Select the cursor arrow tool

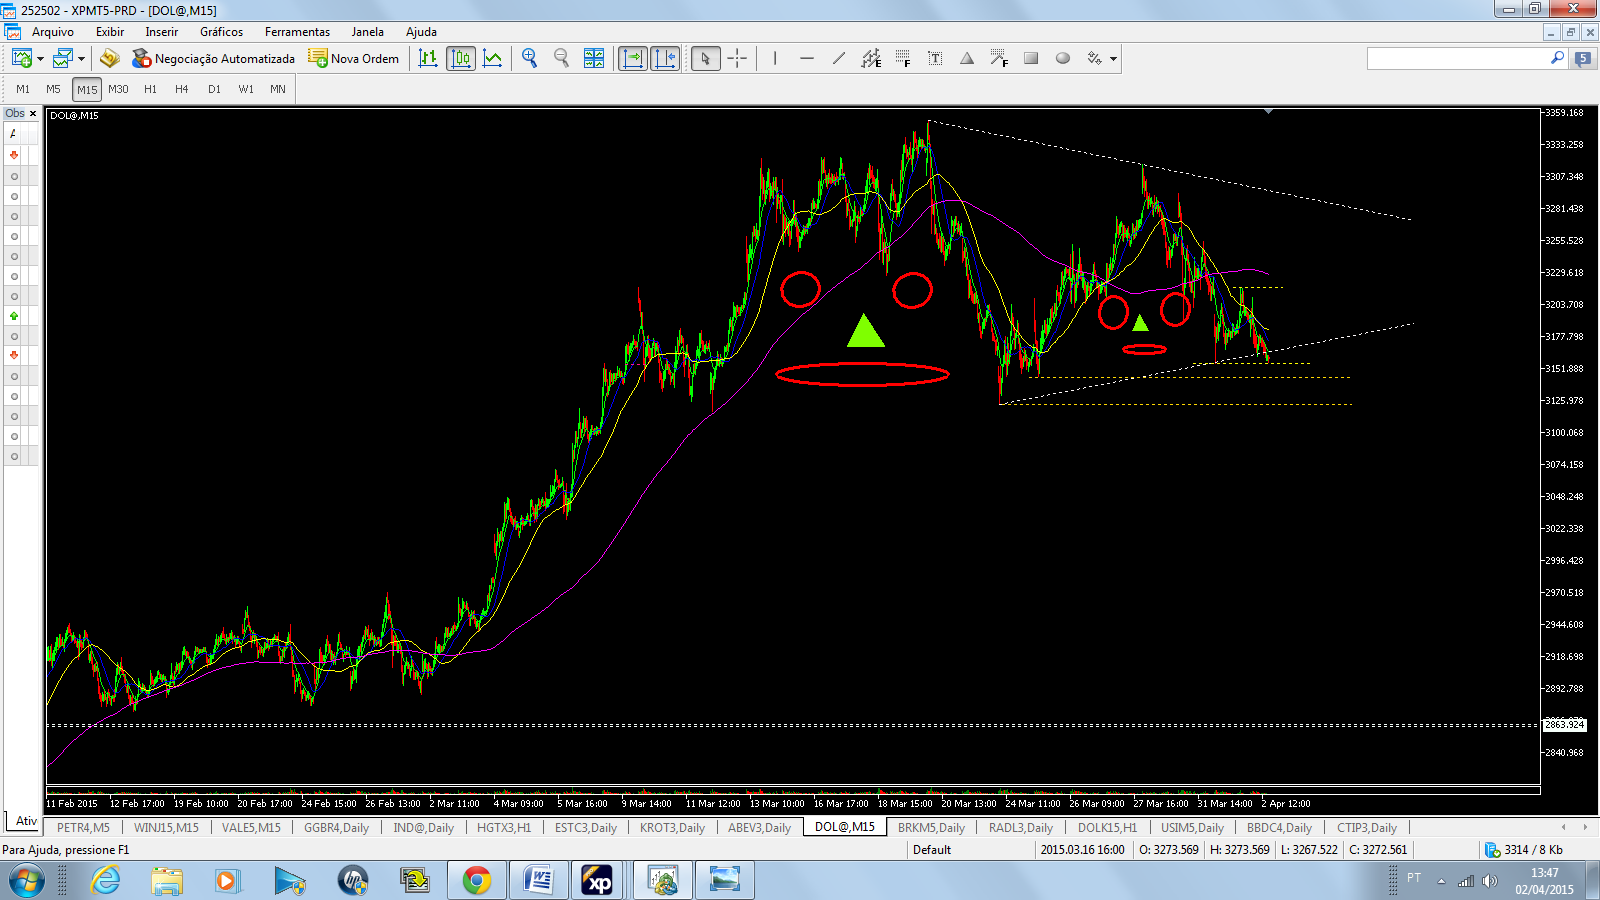tap(705, 58)
